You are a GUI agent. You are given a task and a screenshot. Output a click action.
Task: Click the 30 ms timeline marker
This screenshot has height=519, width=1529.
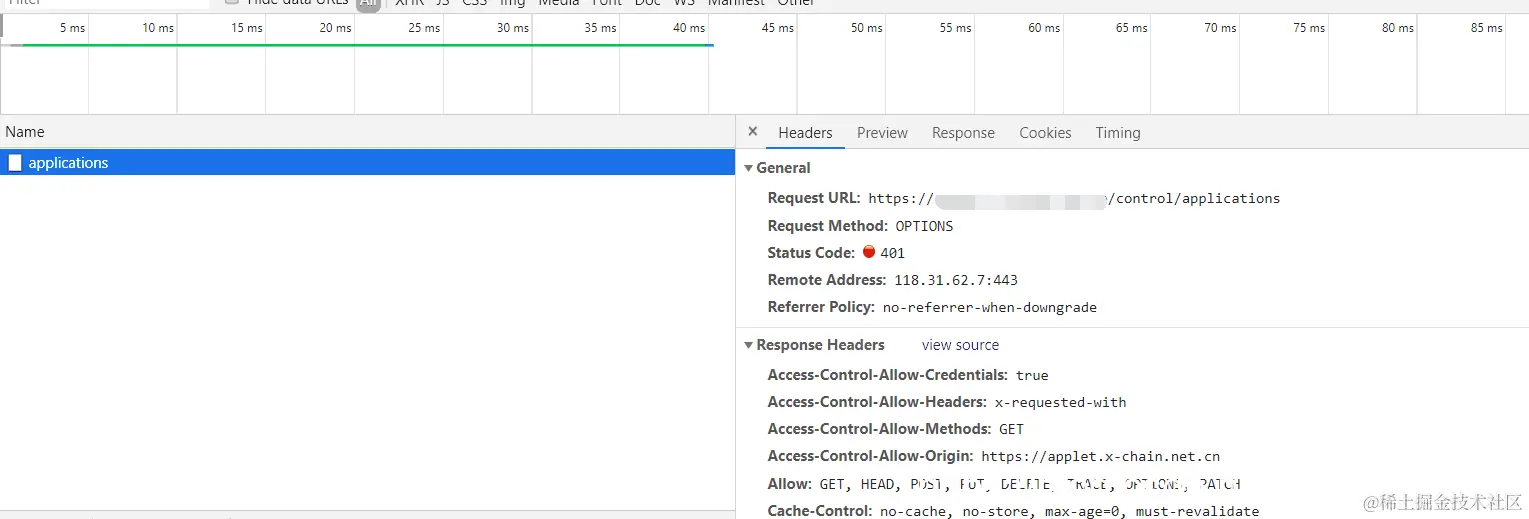point(513,28)
